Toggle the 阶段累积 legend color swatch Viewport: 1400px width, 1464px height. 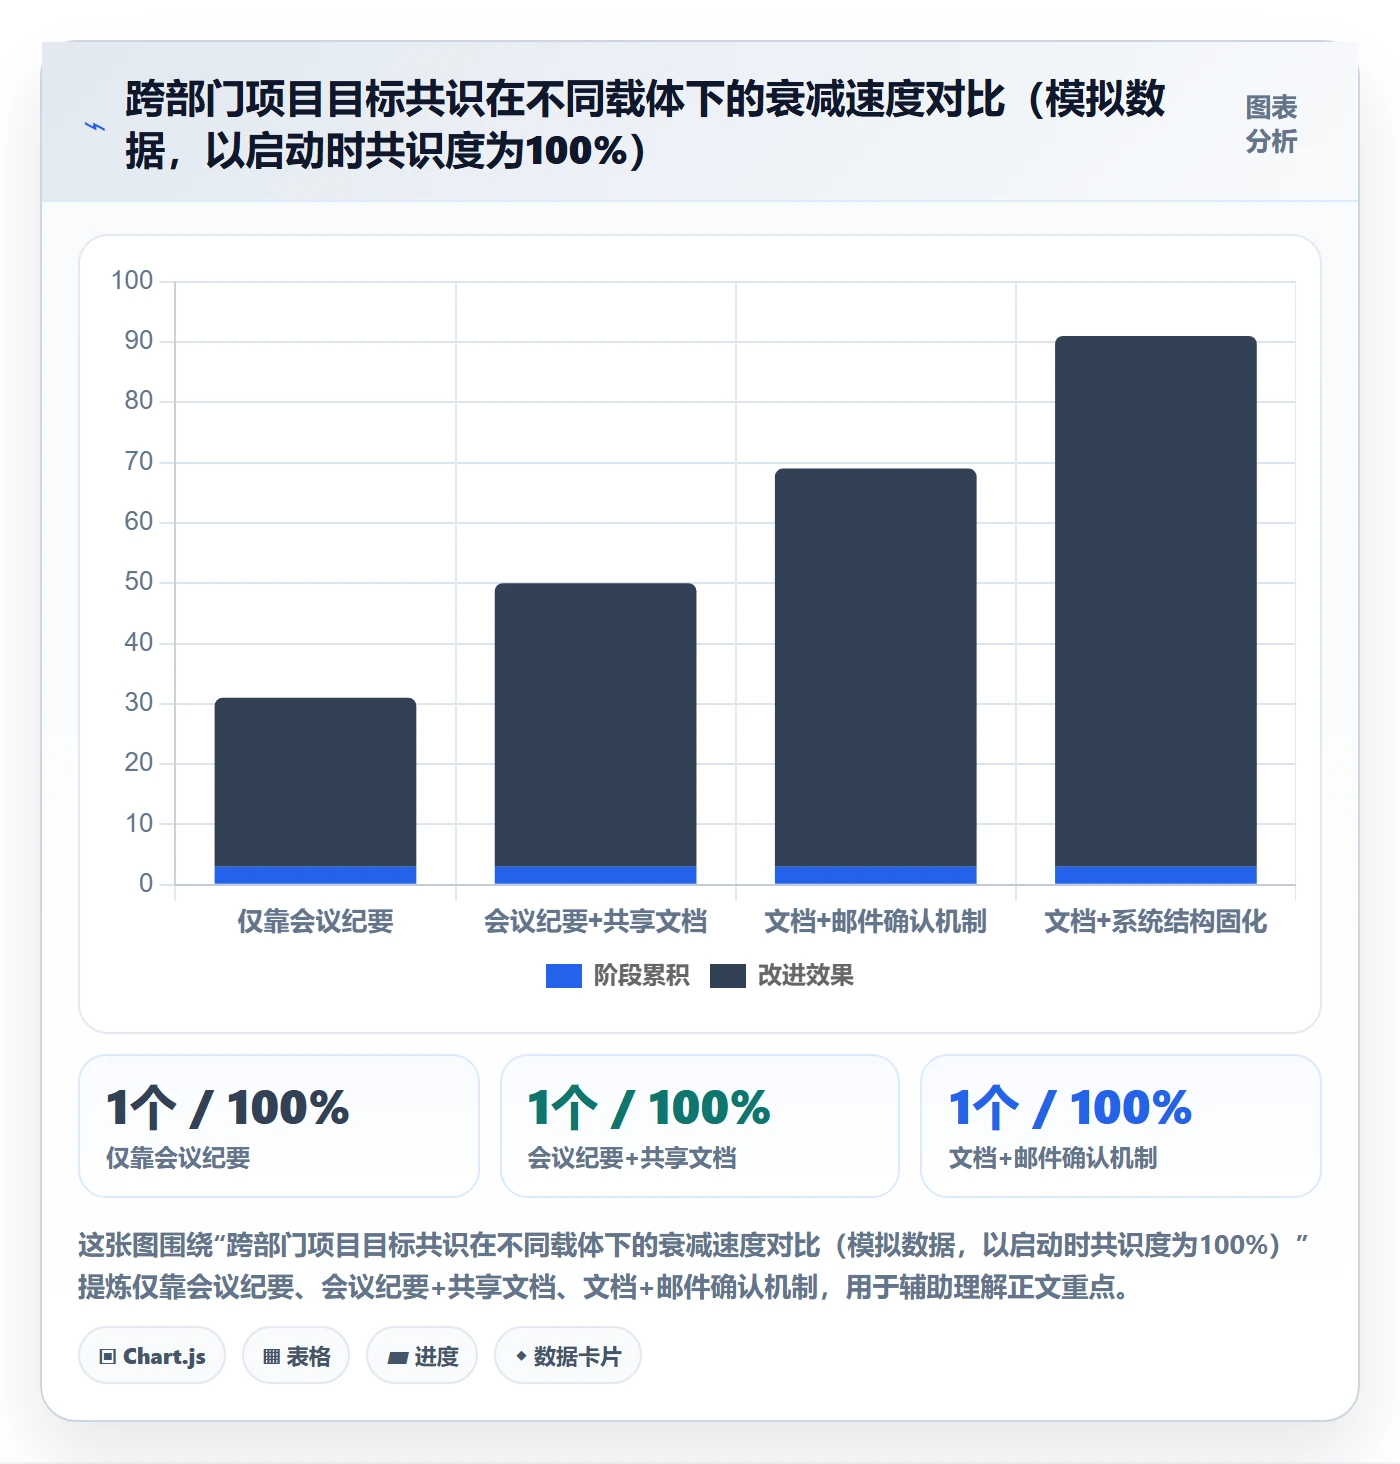(564, 976)
